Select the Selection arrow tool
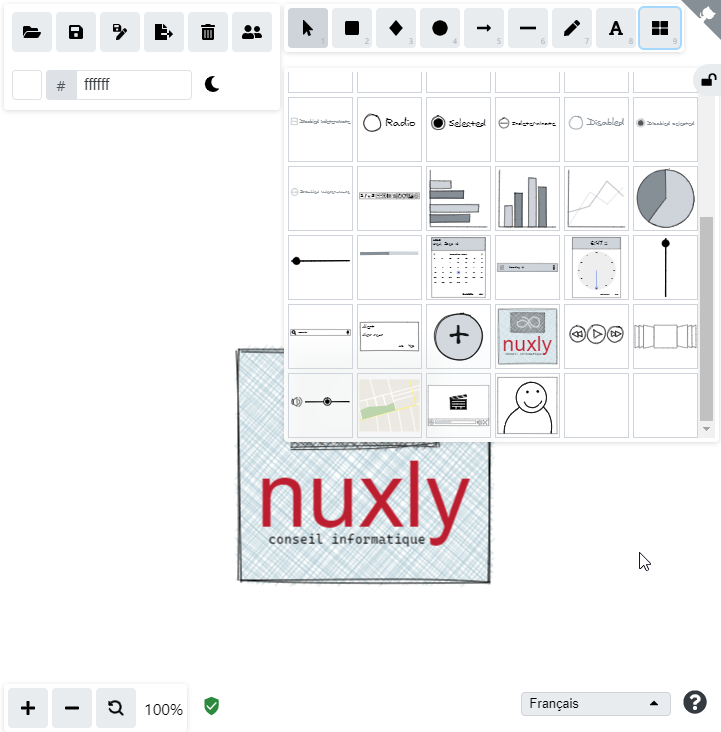Viewport: 721px width, 732px height. point(308,28)
